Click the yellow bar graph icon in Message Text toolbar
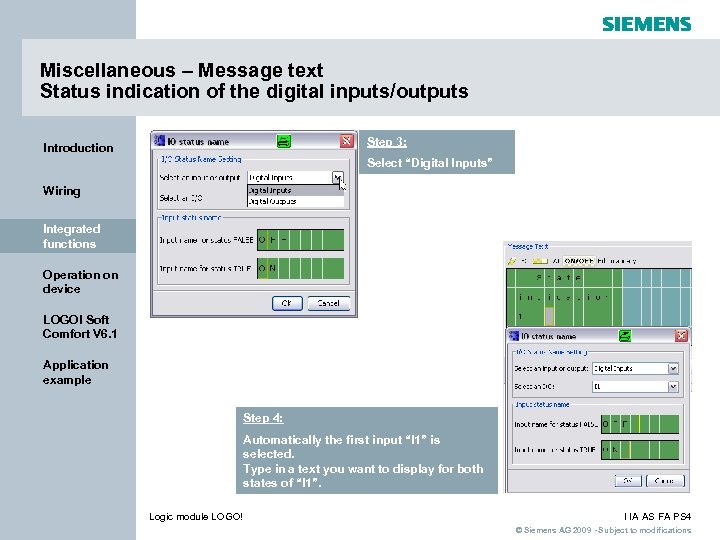This screenshot has height=540, width=720. click(x=540, y=261)
